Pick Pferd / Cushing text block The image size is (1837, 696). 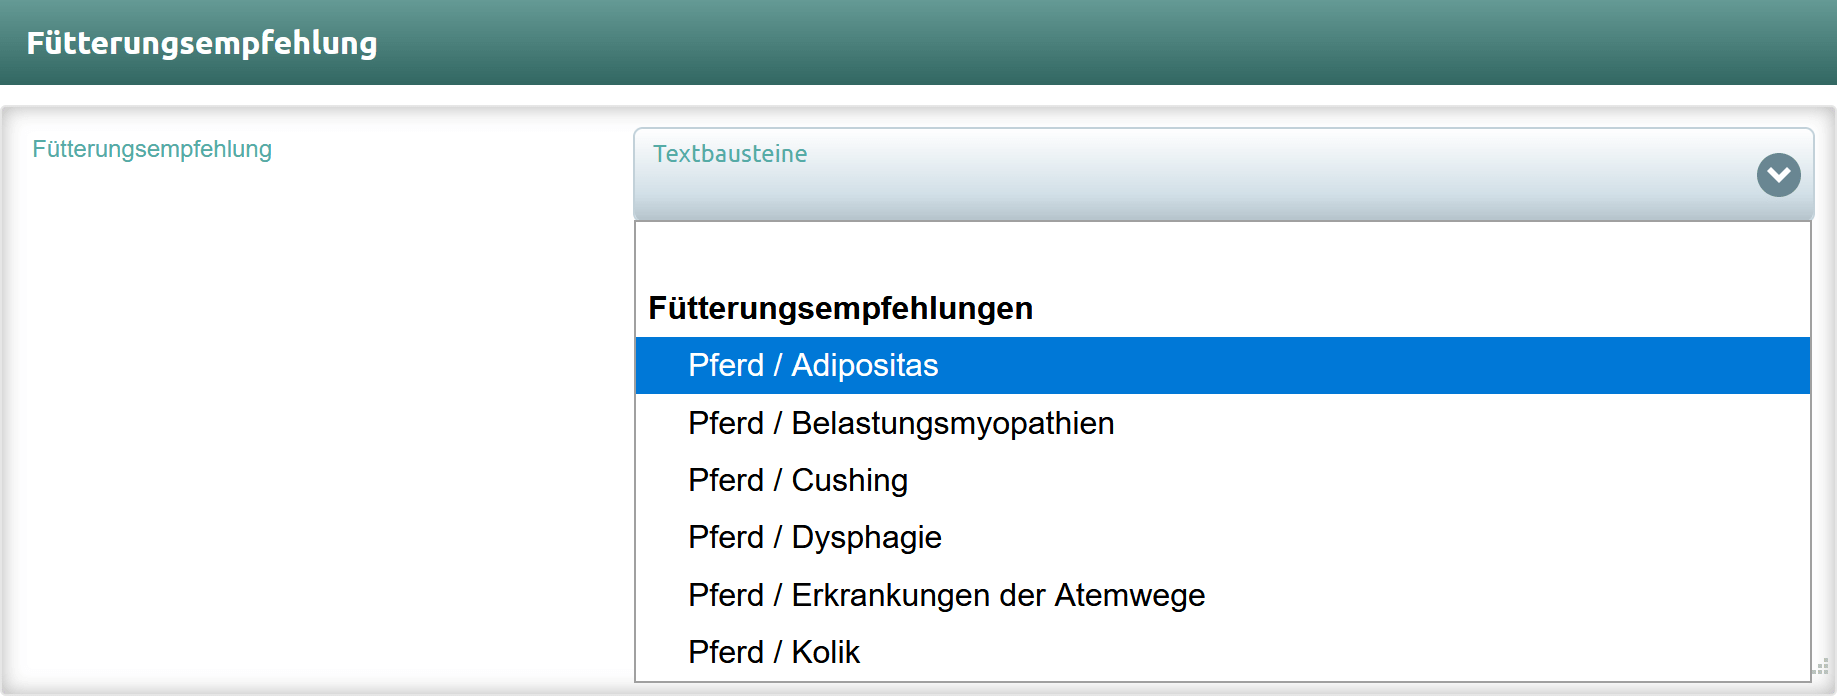pos(1222,480)
